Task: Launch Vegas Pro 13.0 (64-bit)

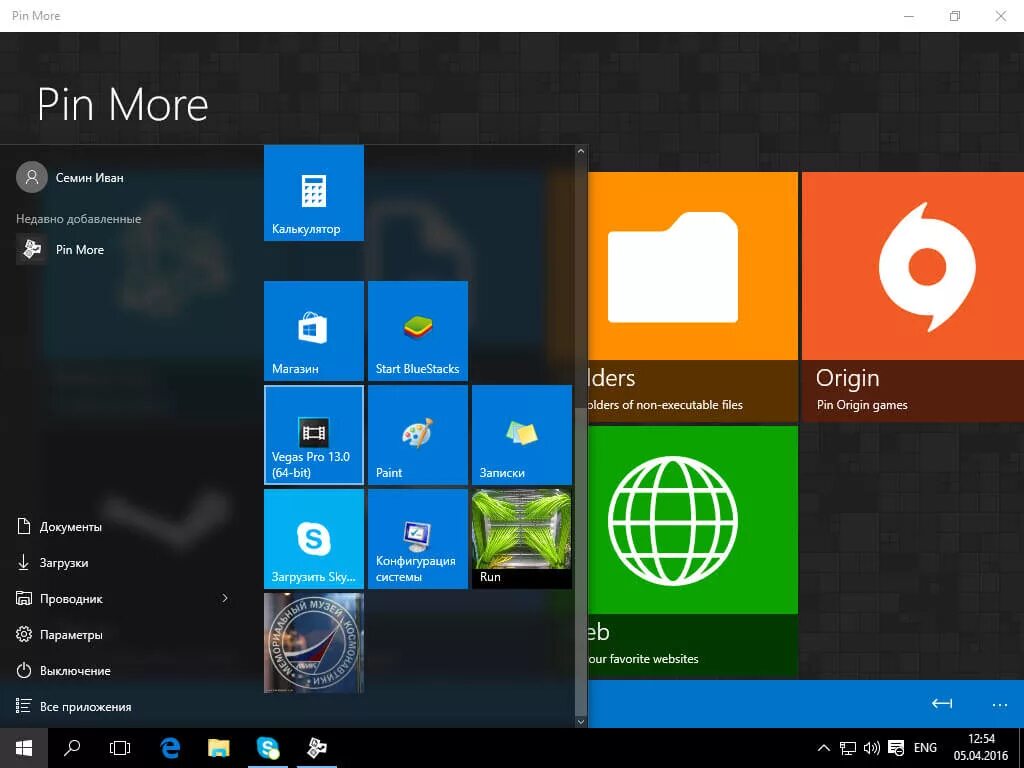Action: [x=313, y=435]
